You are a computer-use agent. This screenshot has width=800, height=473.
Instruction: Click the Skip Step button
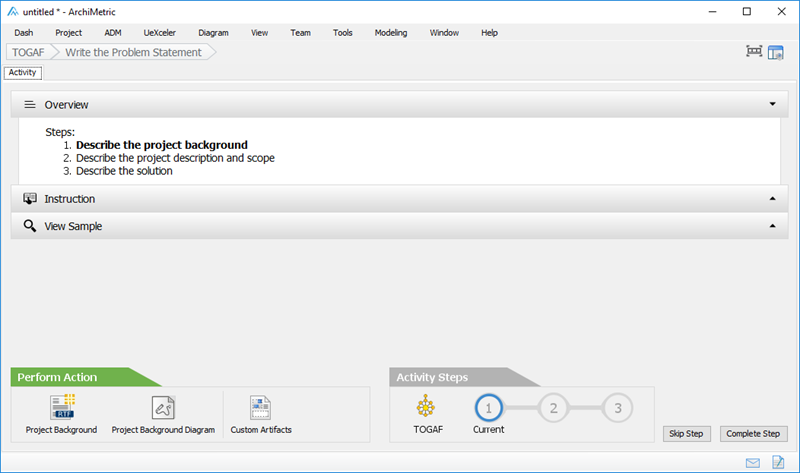coord(687,434)
